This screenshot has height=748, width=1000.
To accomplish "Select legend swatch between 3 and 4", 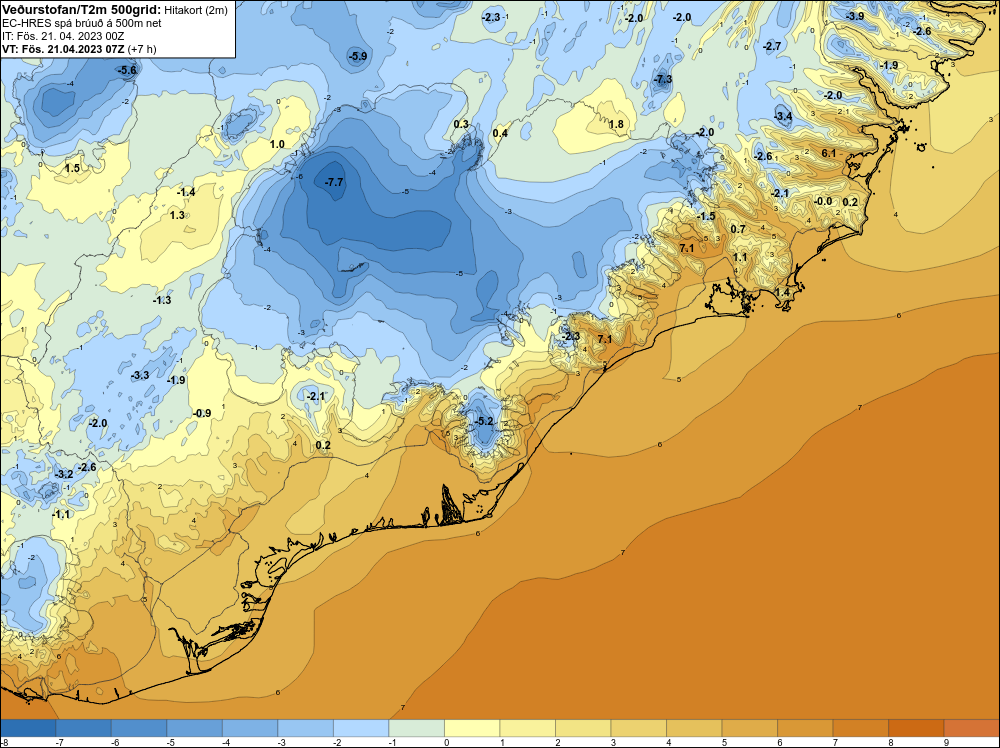I will pos(638,728).
